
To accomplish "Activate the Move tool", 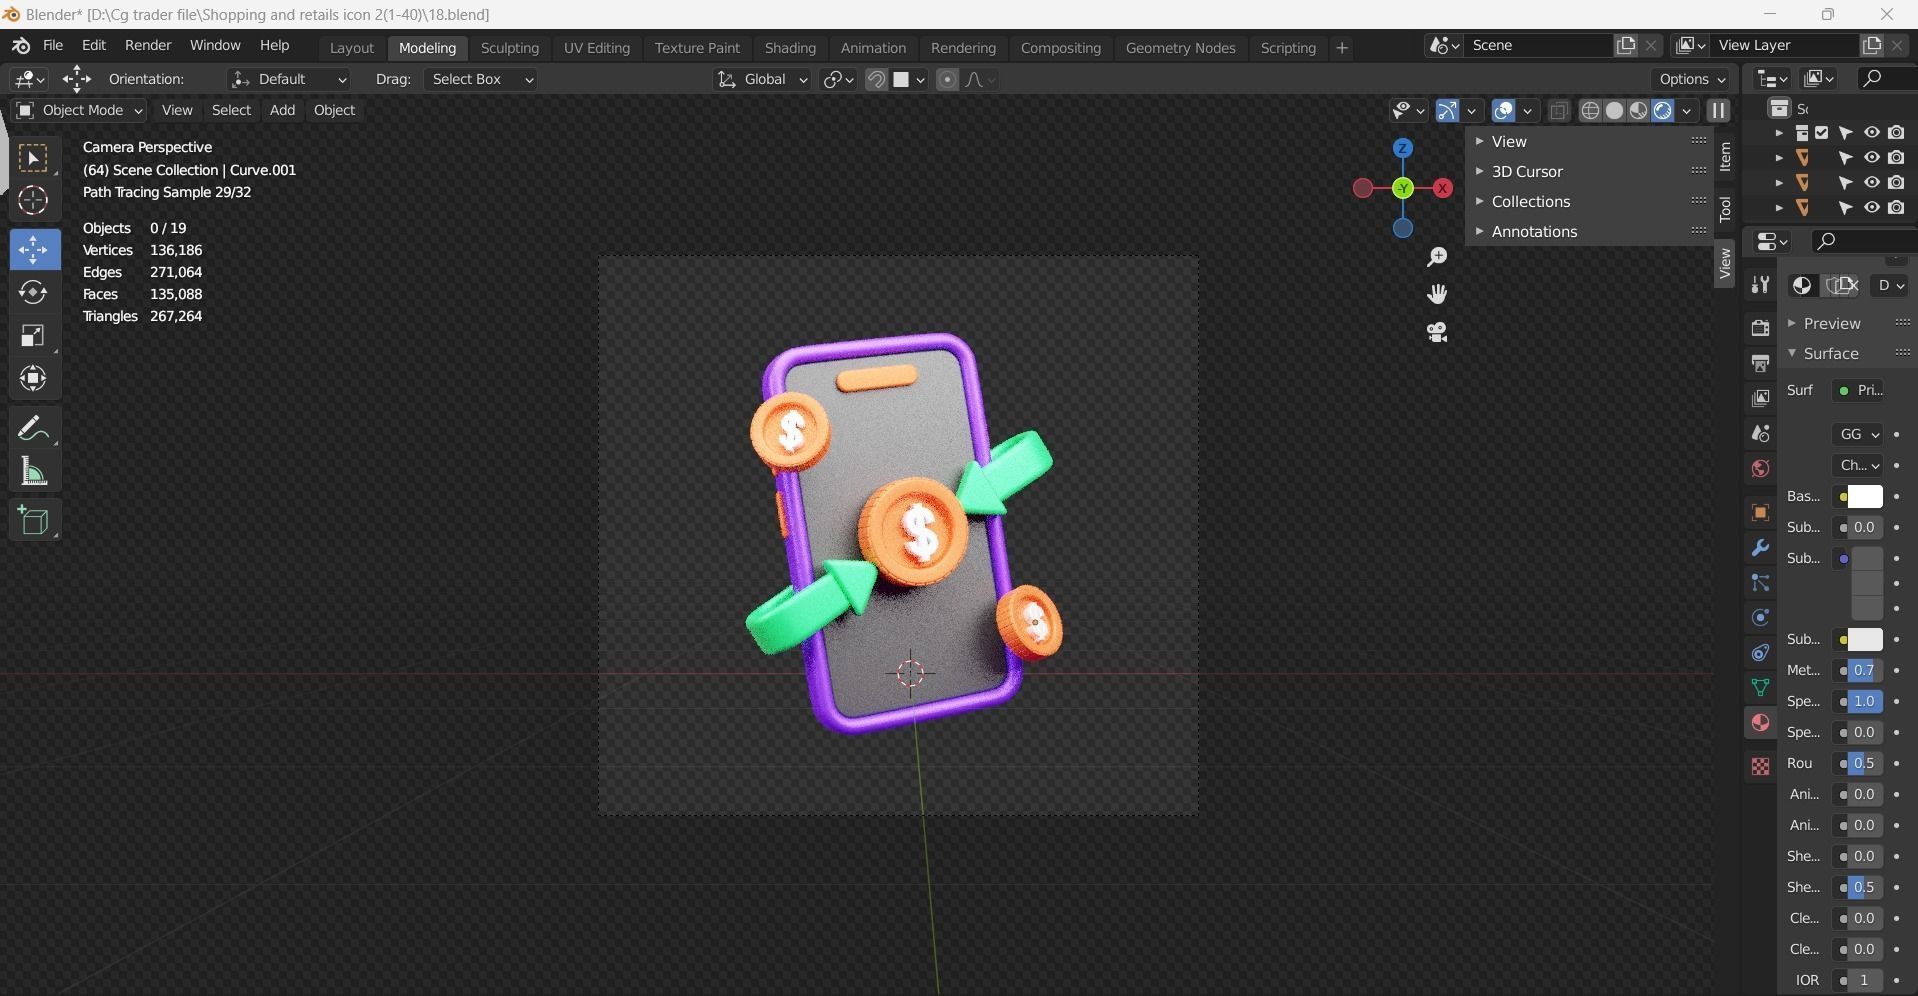I will coord(33,249).
